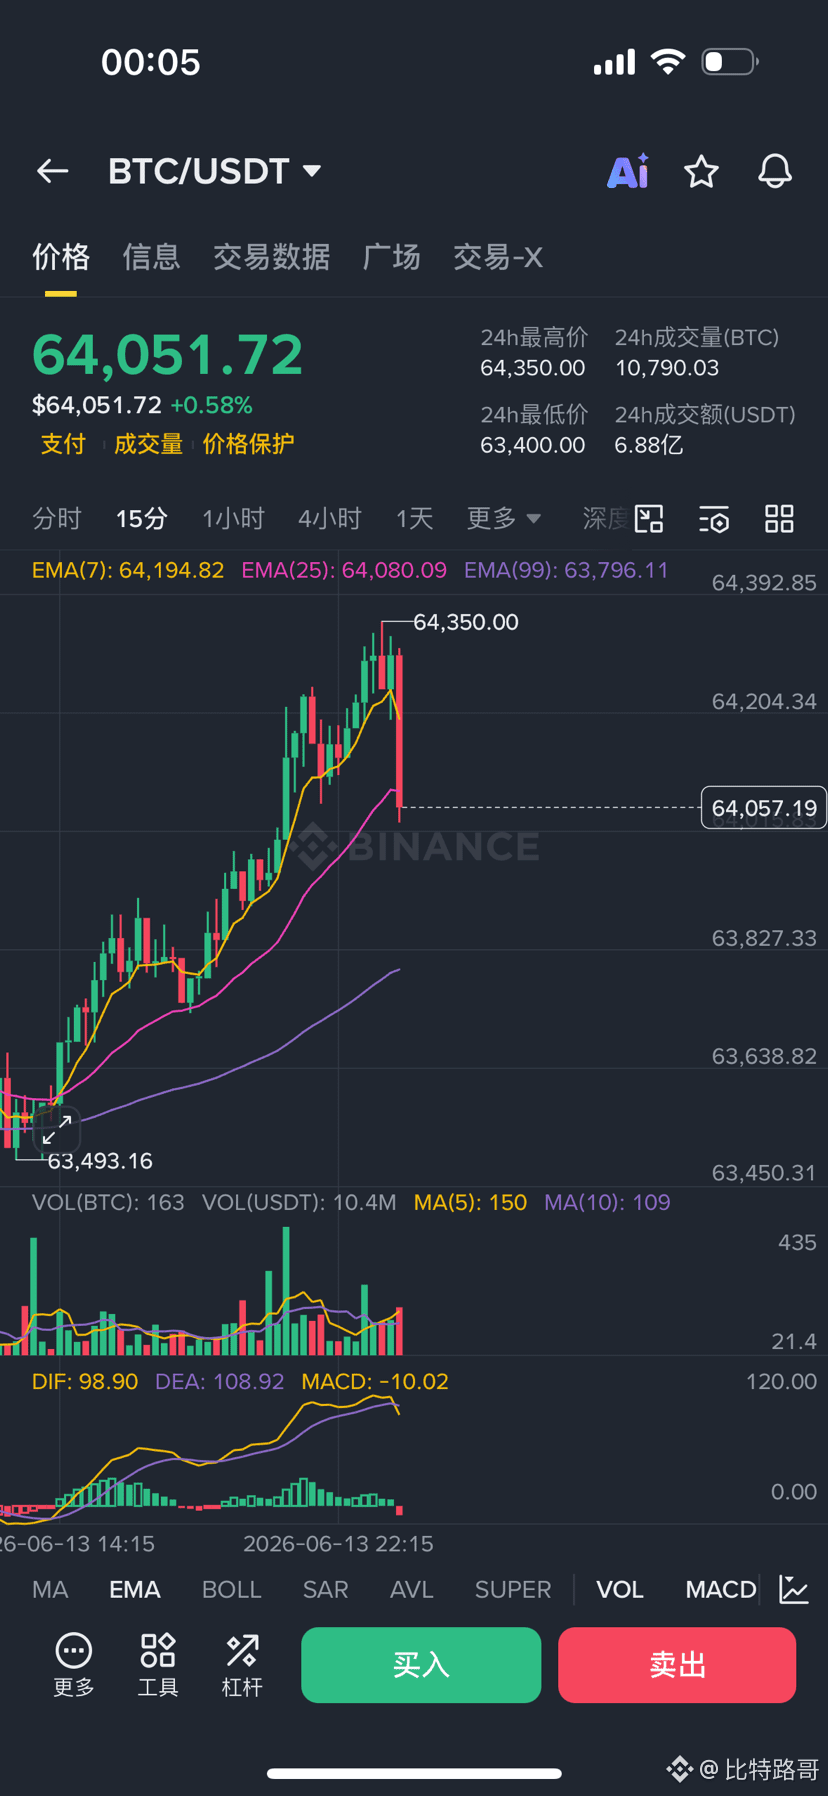Toggle the MA indicator
828x1796 pixels.
pyautogui.click(x=50, y=1589)
